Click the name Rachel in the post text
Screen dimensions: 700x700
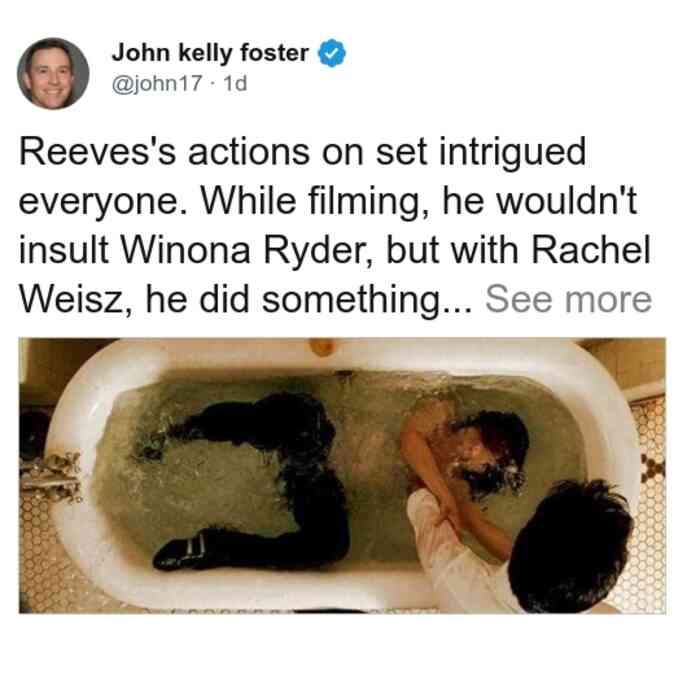[x=591, y=250]
